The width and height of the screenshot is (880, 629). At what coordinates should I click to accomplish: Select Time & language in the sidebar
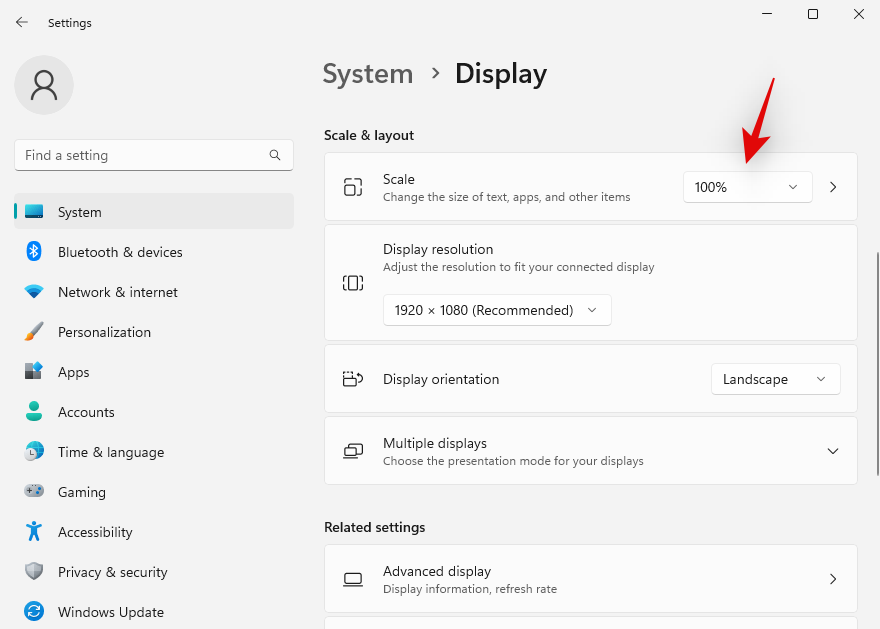110,452
